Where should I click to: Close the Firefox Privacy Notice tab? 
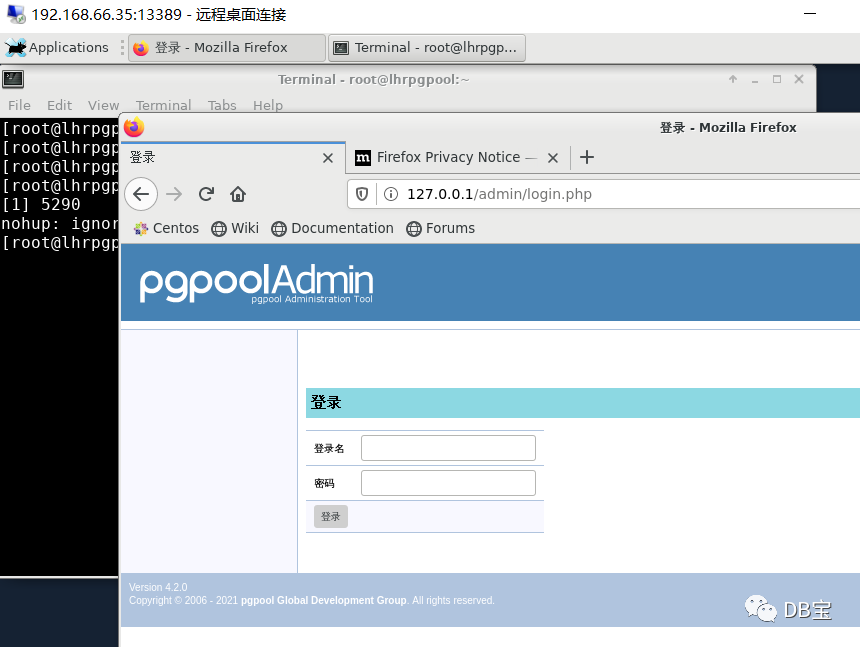tap(553, 158)
